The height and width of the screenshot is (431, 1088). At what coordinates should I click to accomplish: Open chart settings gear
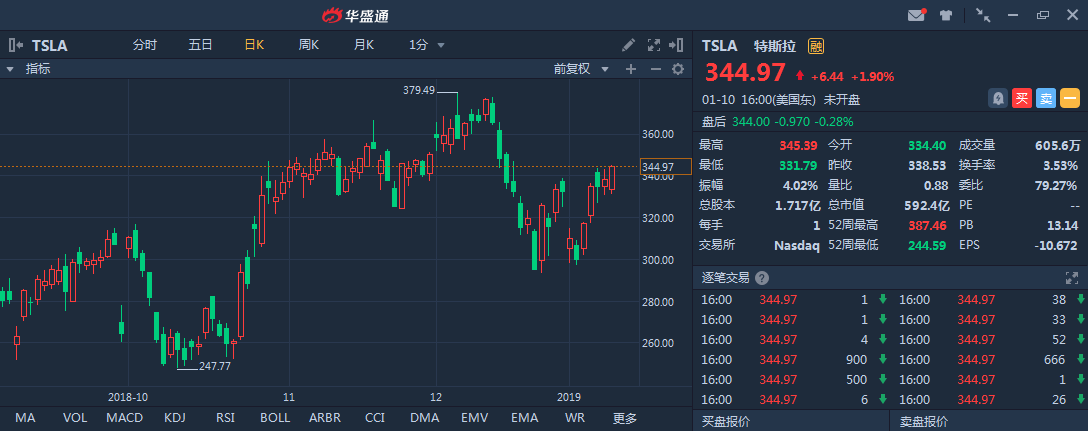677,69
